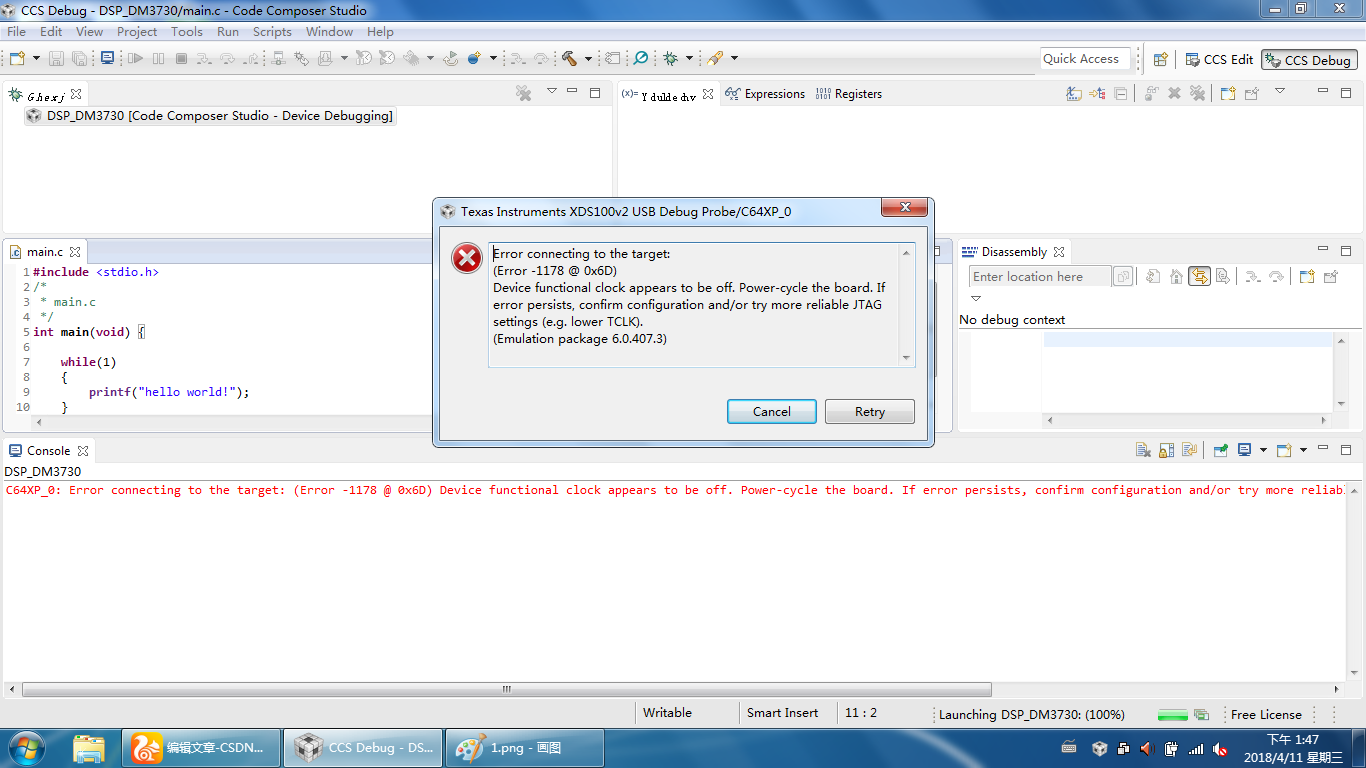Screen dimensions: 1366x768
Task: Toggle Pin to Debug Context in Disassembly view
Action: point(1330,277)
